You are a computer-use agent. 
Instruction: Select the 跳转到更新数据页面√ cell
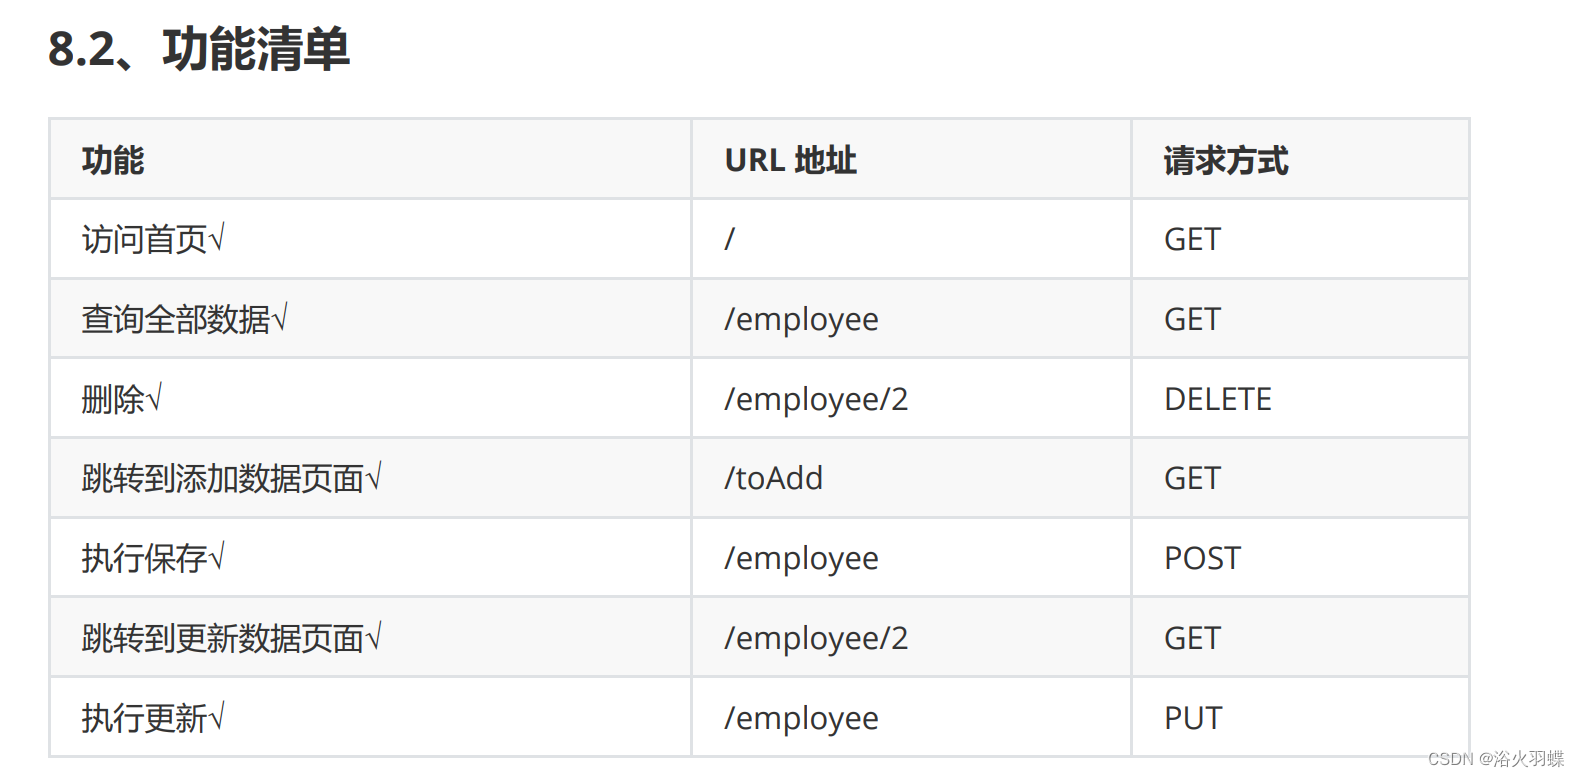231,638
